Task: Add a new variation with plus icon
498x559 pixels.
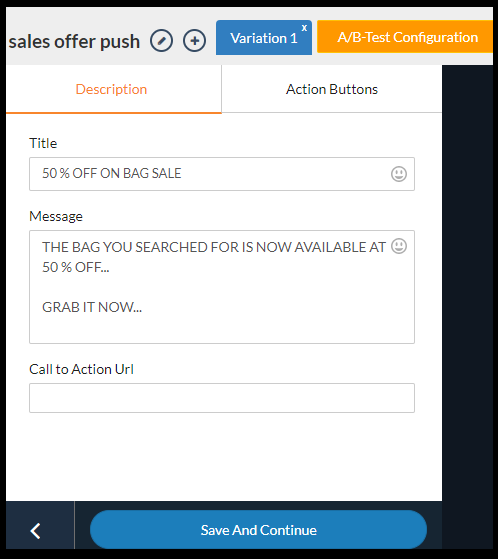Action: pyautogui.click(x=194, y=41)
